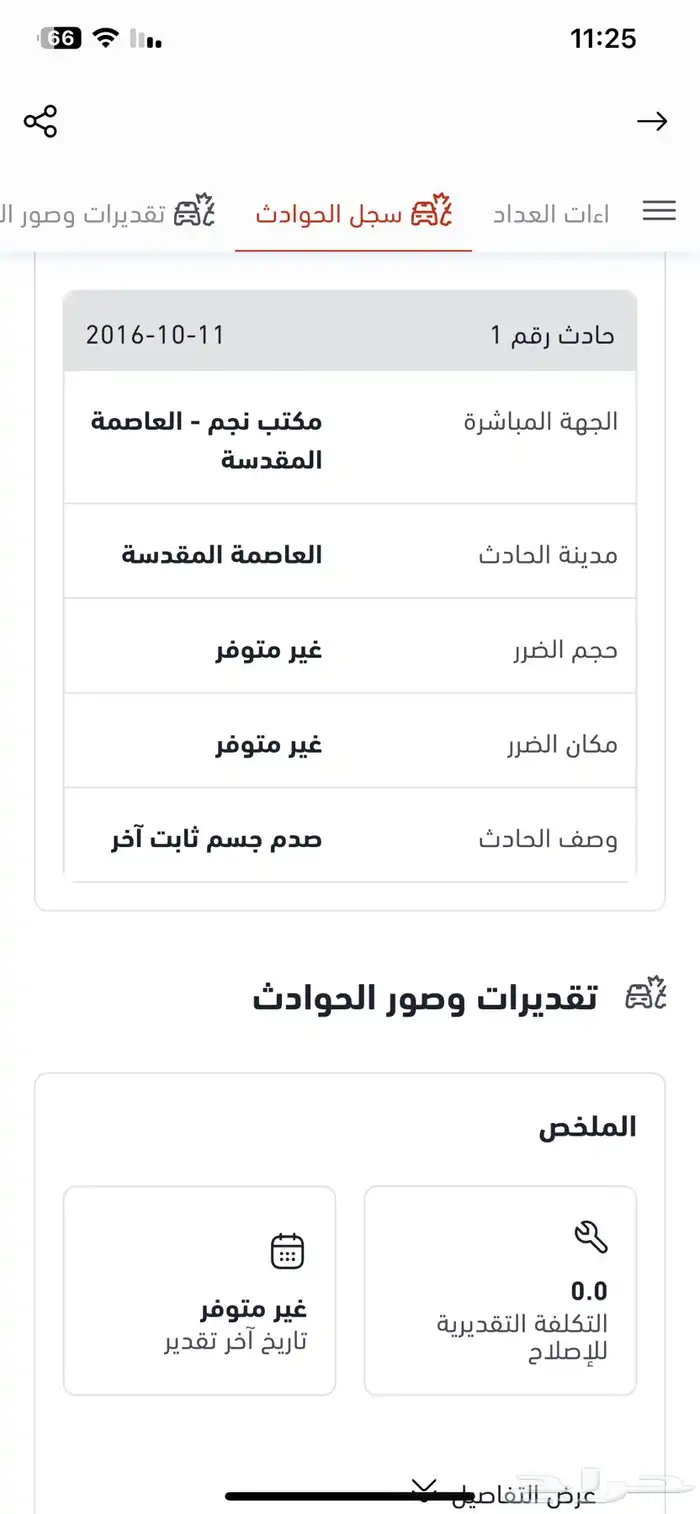Screen dimensions: 700x1514
Task: Tap the الجهة المباشرة row
Action: point(350,439)
